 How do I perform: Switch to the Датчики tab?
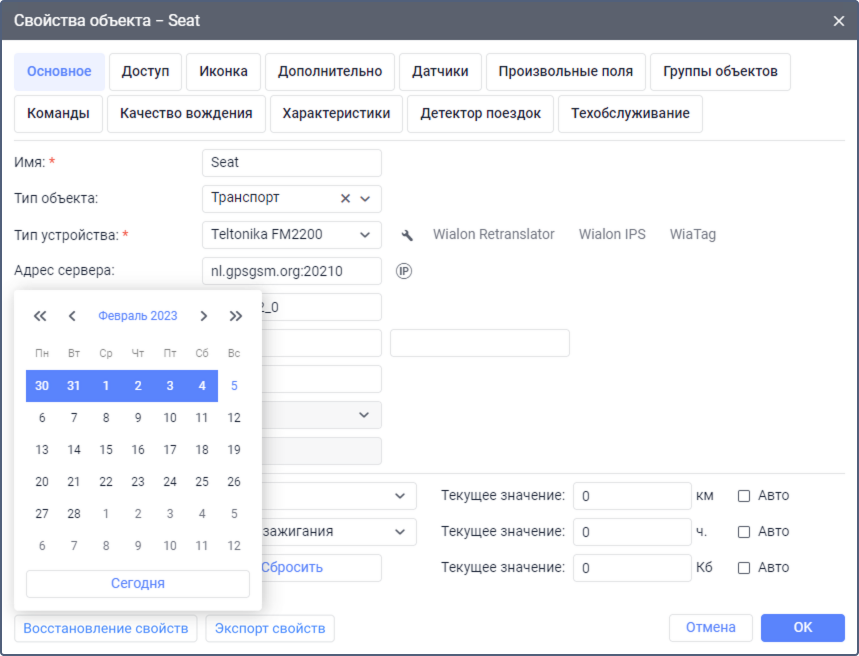(440, 72)
